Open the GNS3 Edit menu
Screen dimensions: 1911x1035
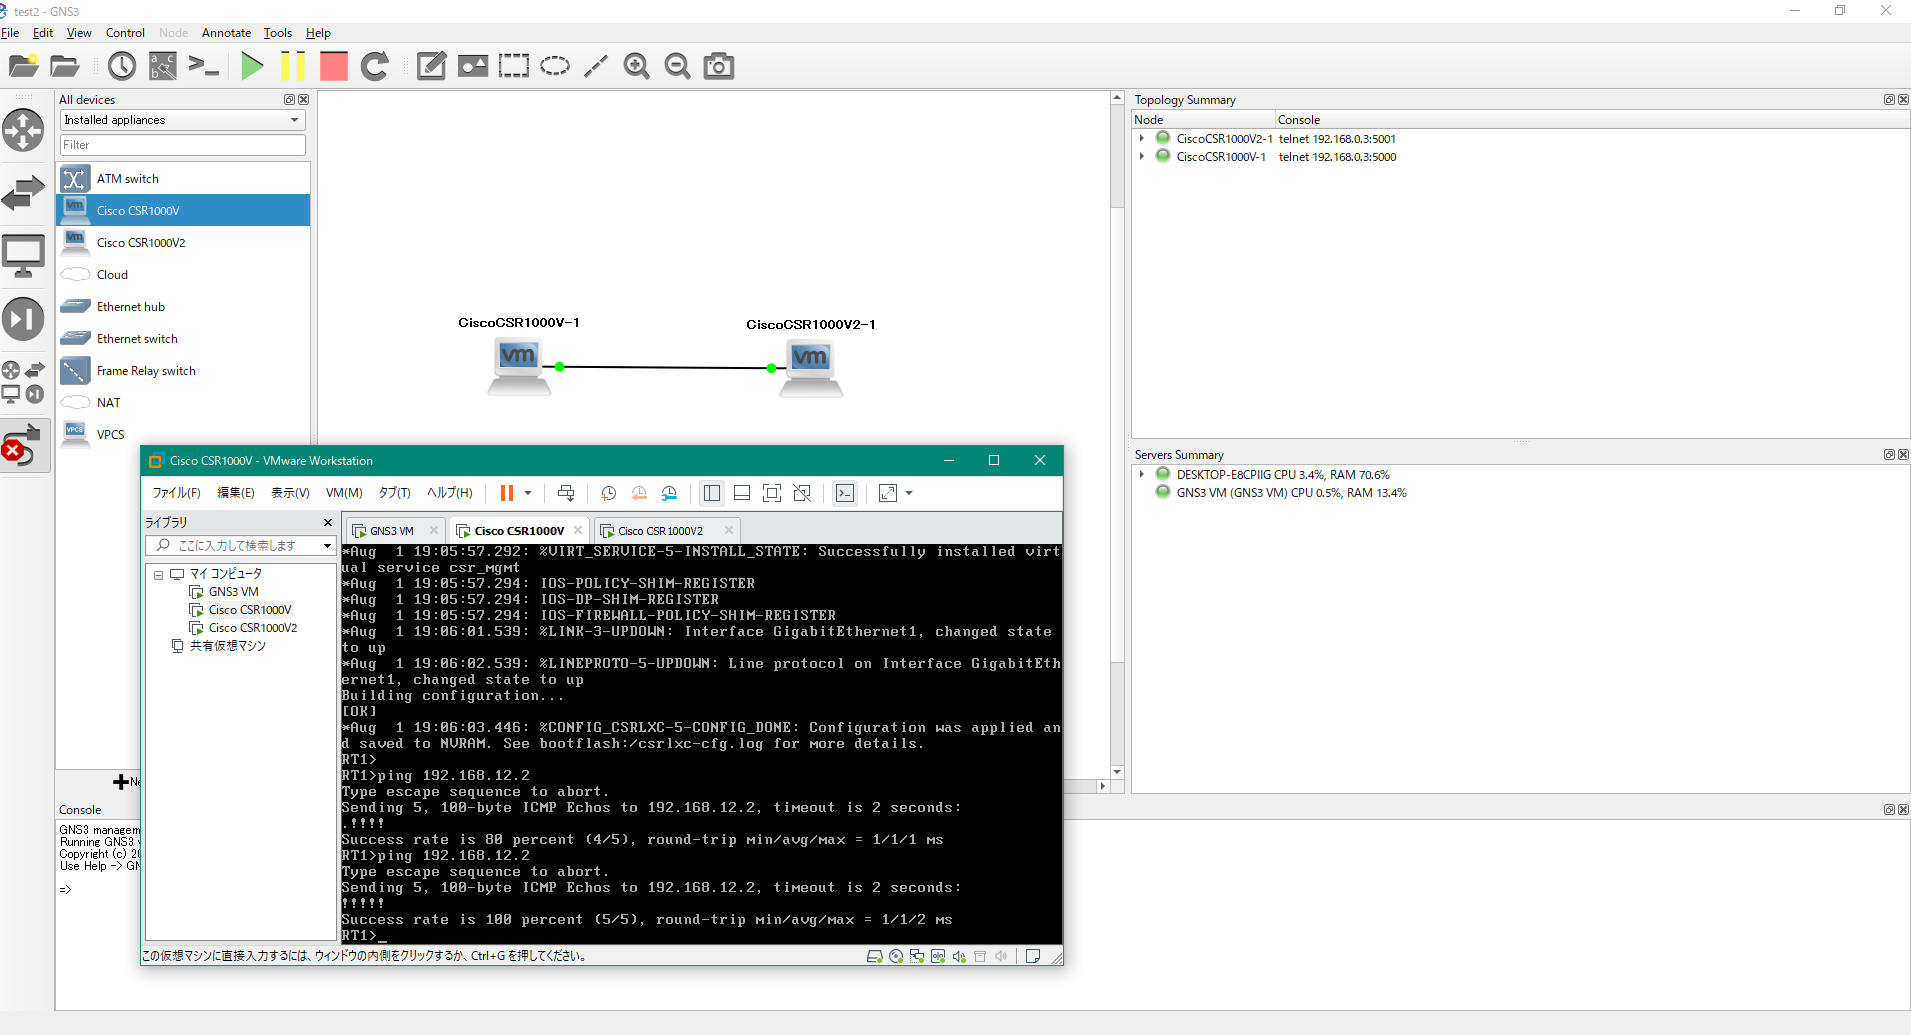pos(43,33)
